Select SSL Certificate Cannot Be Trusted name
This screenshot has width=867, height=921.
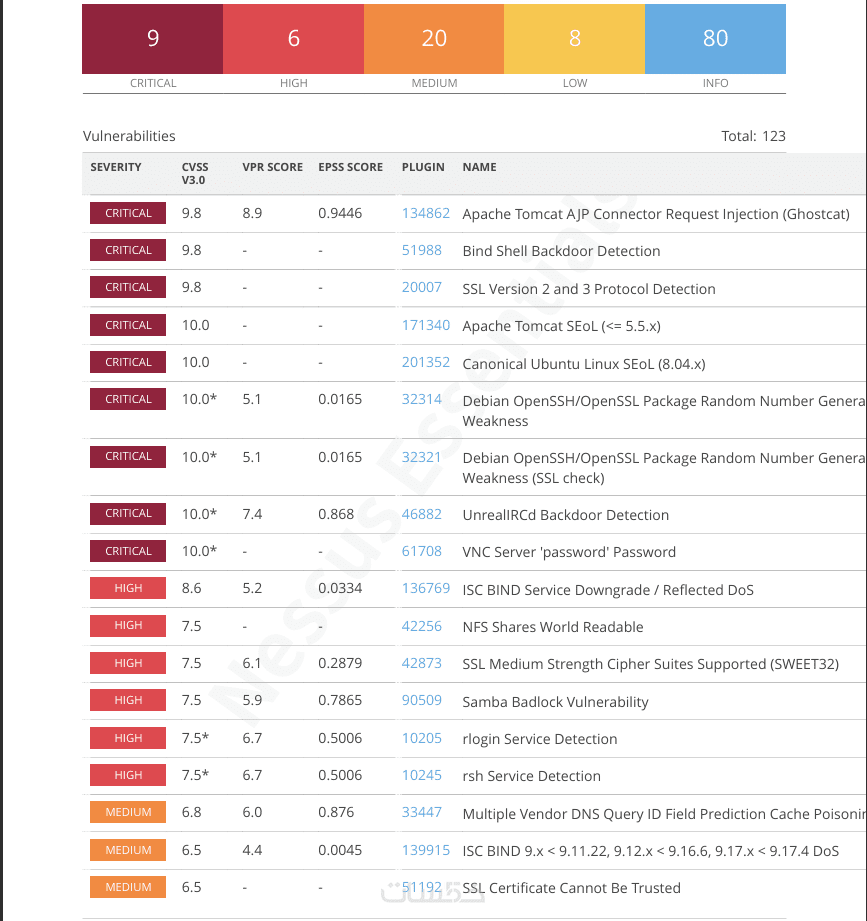point(572,888)
